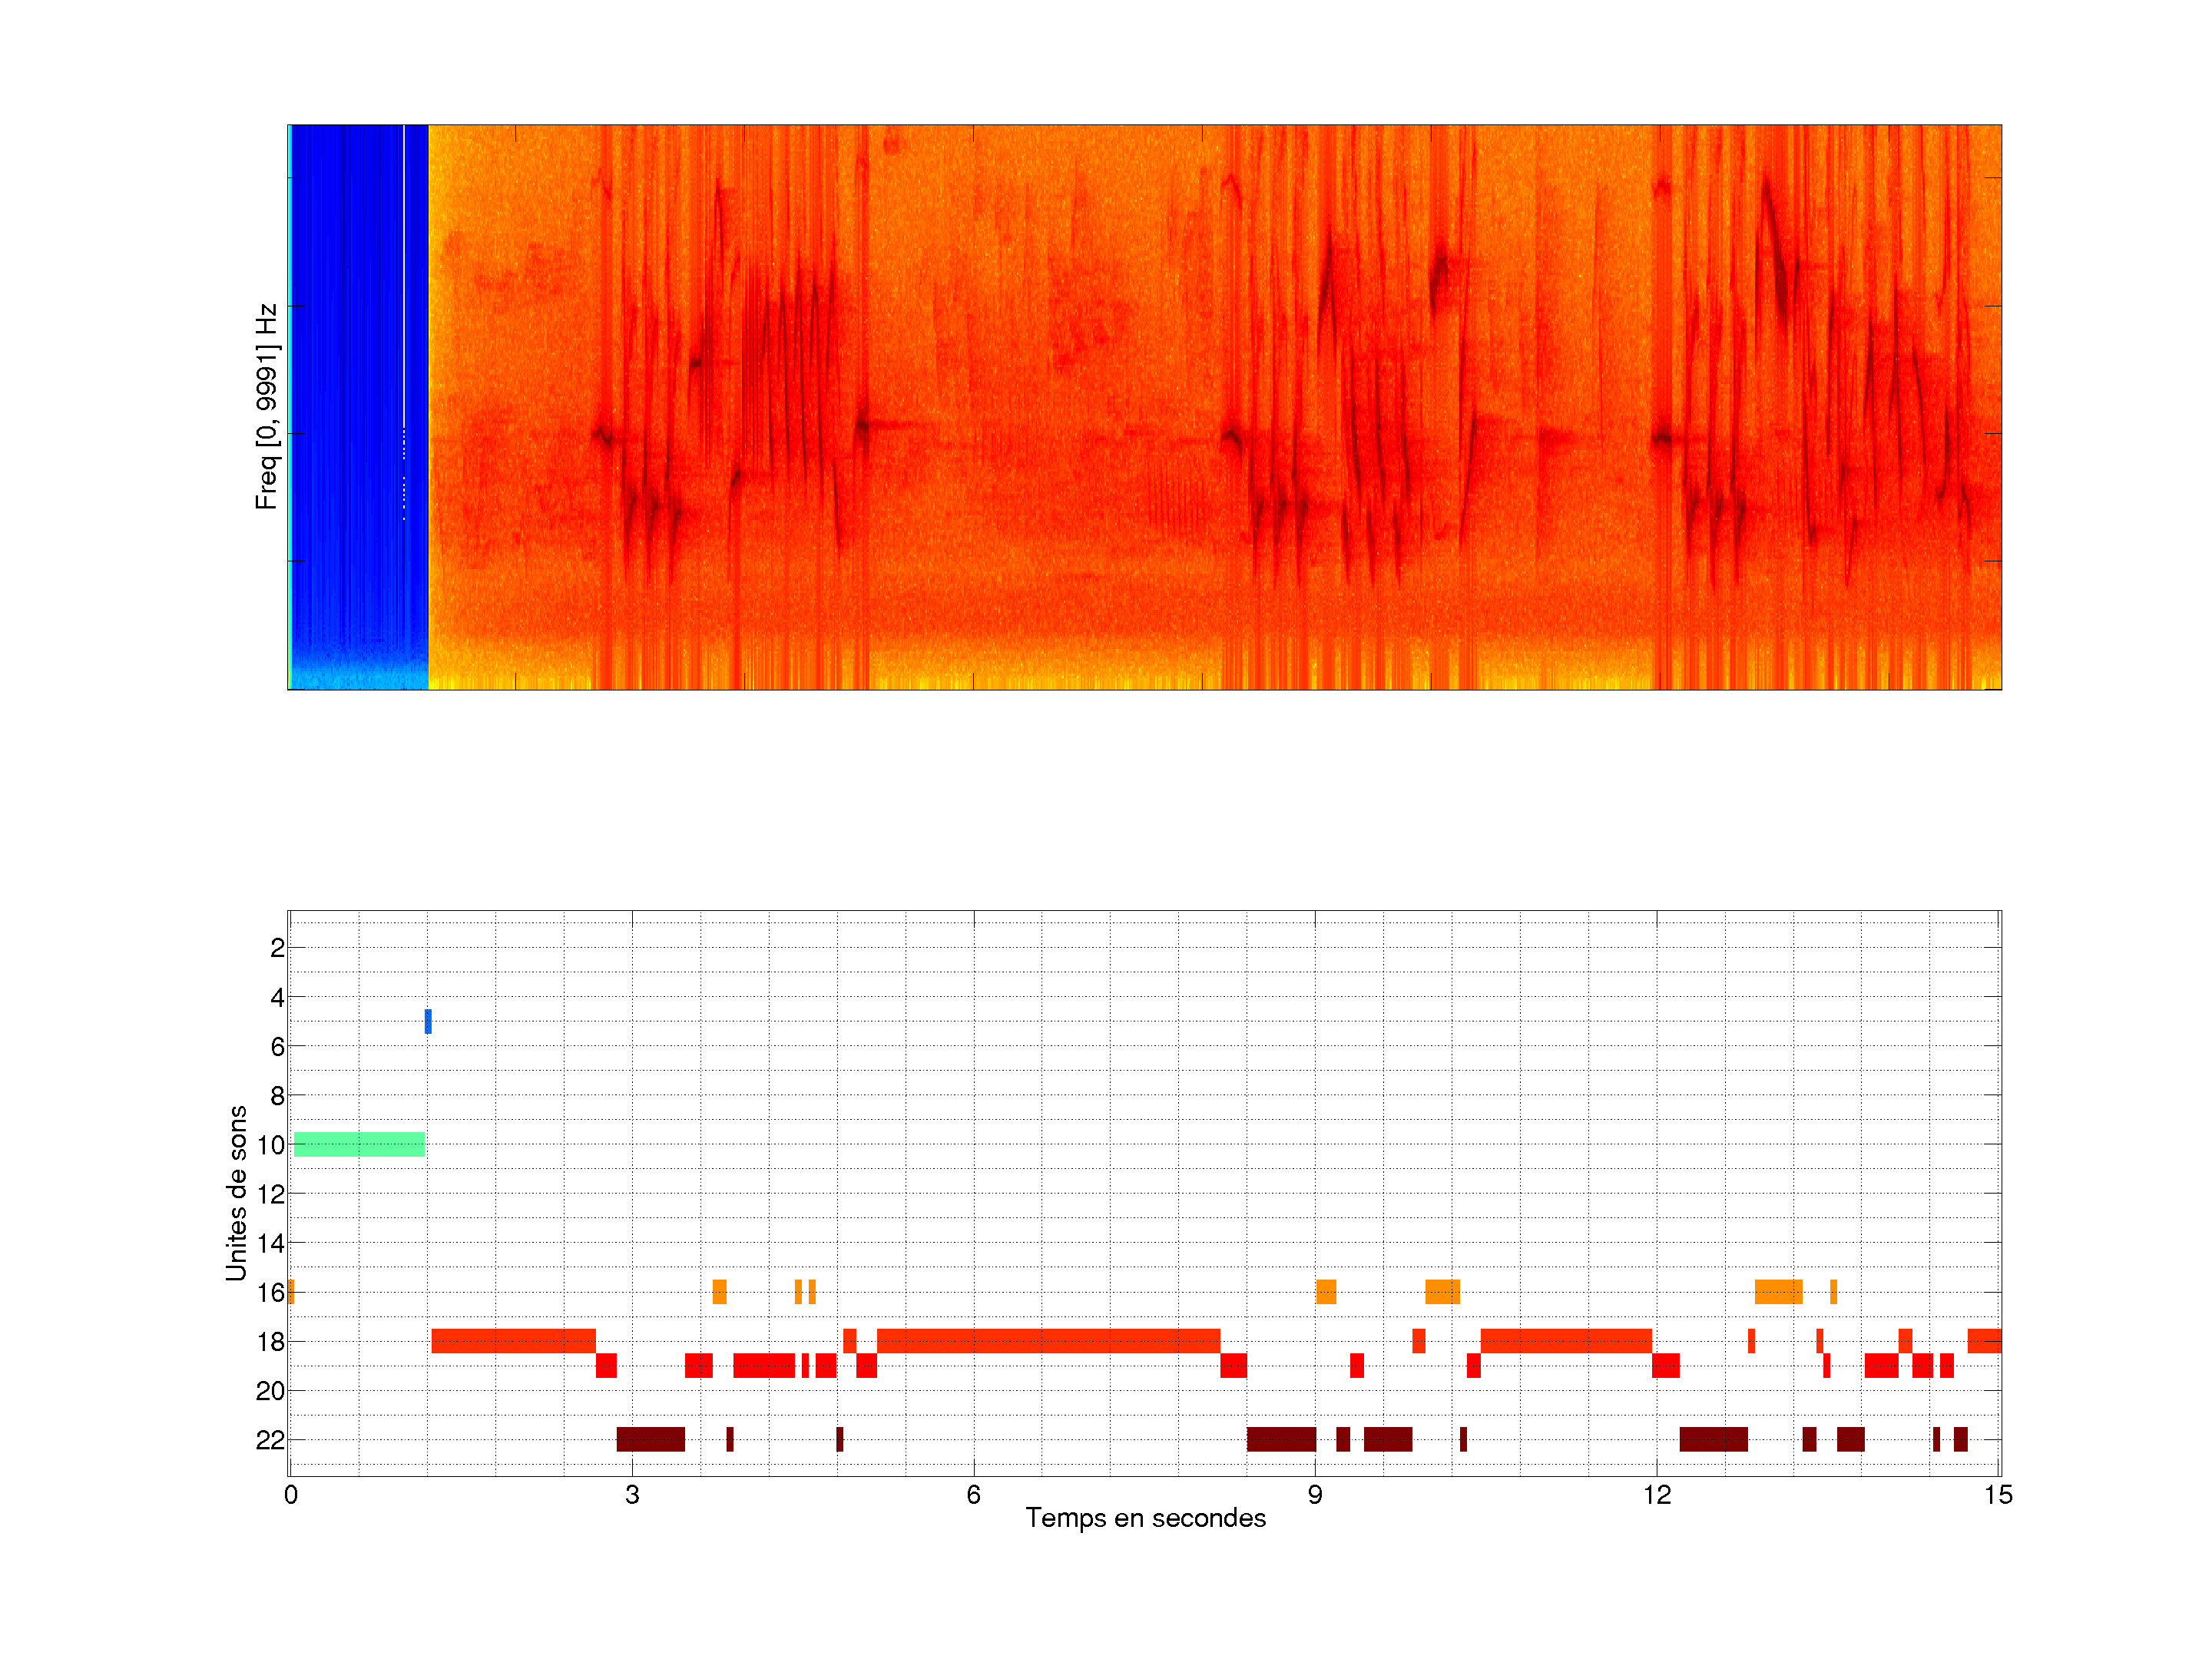Click the green bar at unit 10

(x=359, y=1144)
